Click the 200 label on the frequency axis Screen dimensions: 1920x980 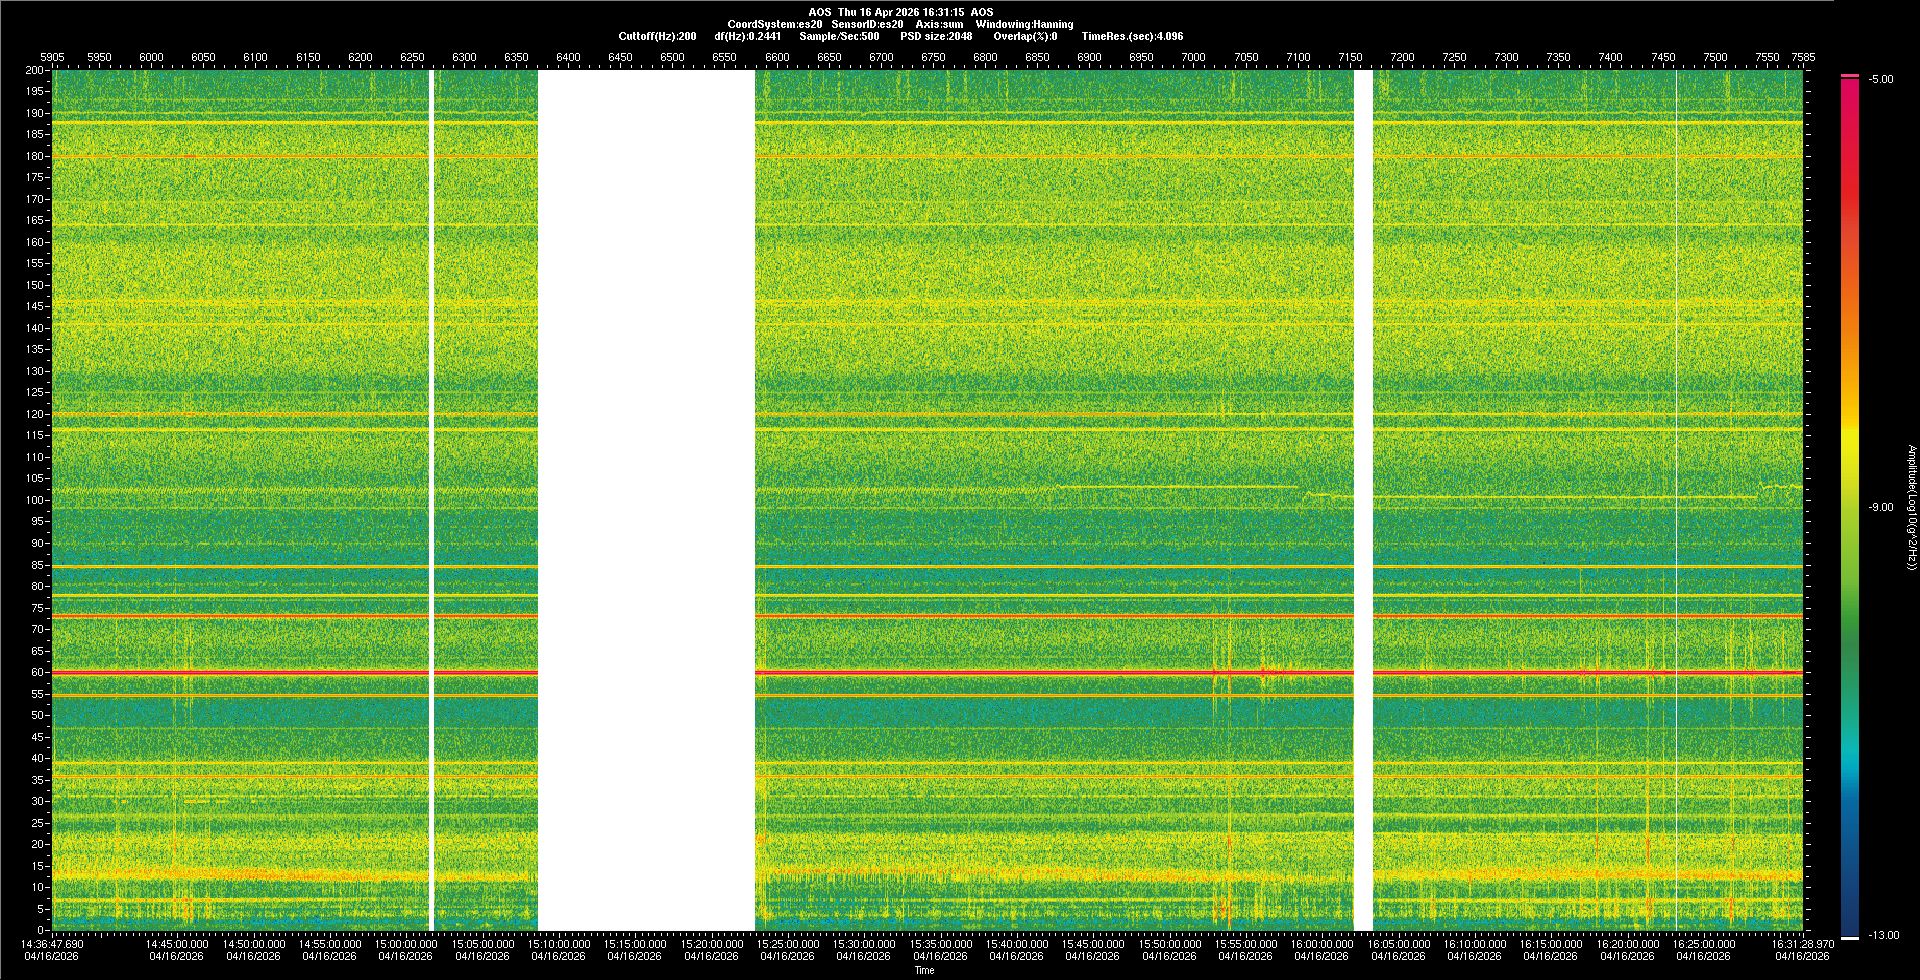coord(34,71)
